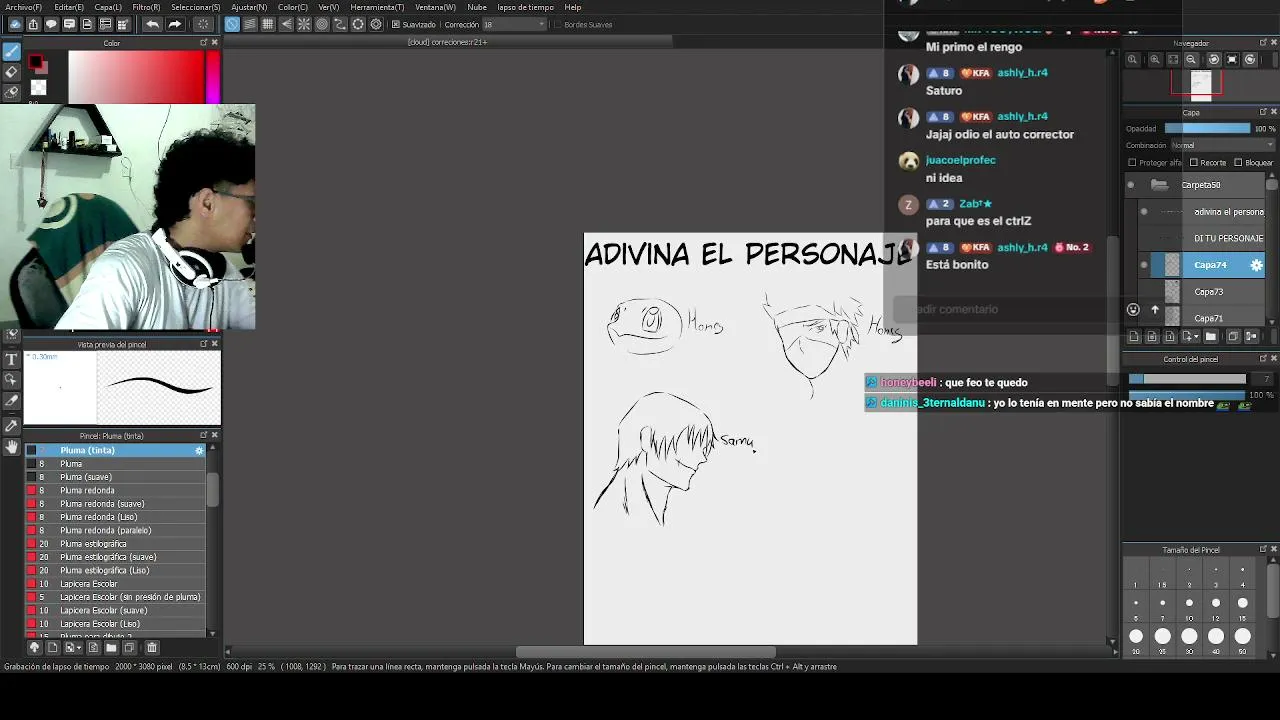Turn off snap with the Snap Off icon

point(232,24)
